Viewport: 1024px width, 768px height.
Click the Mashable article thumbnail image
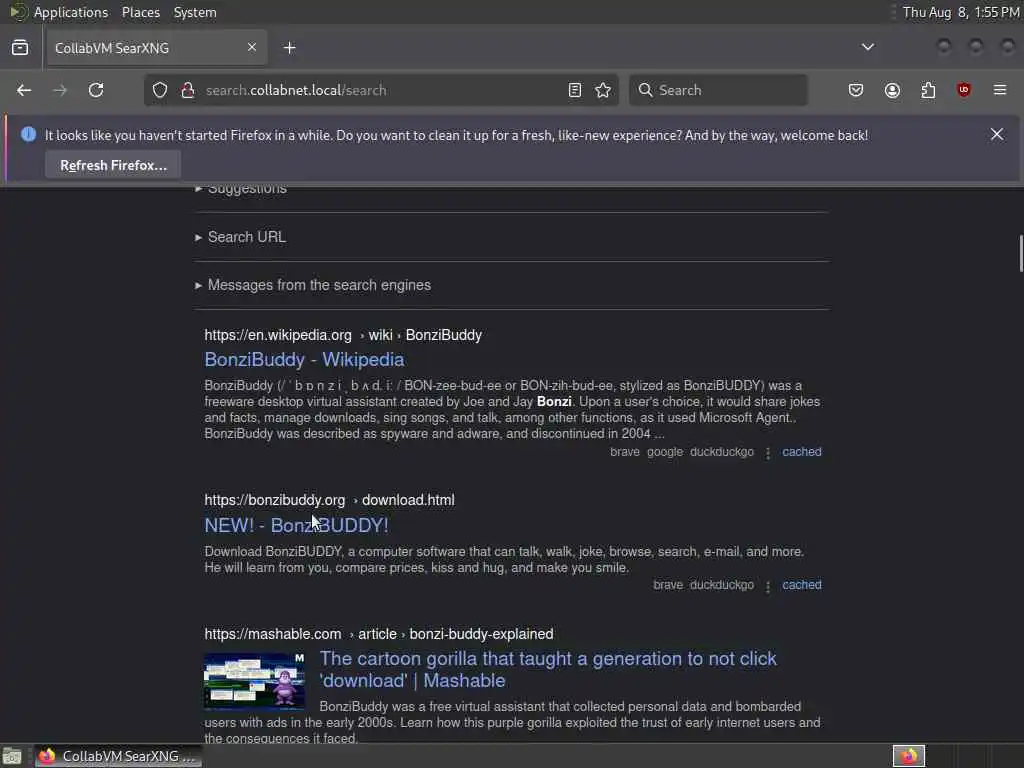pos(254,680)
